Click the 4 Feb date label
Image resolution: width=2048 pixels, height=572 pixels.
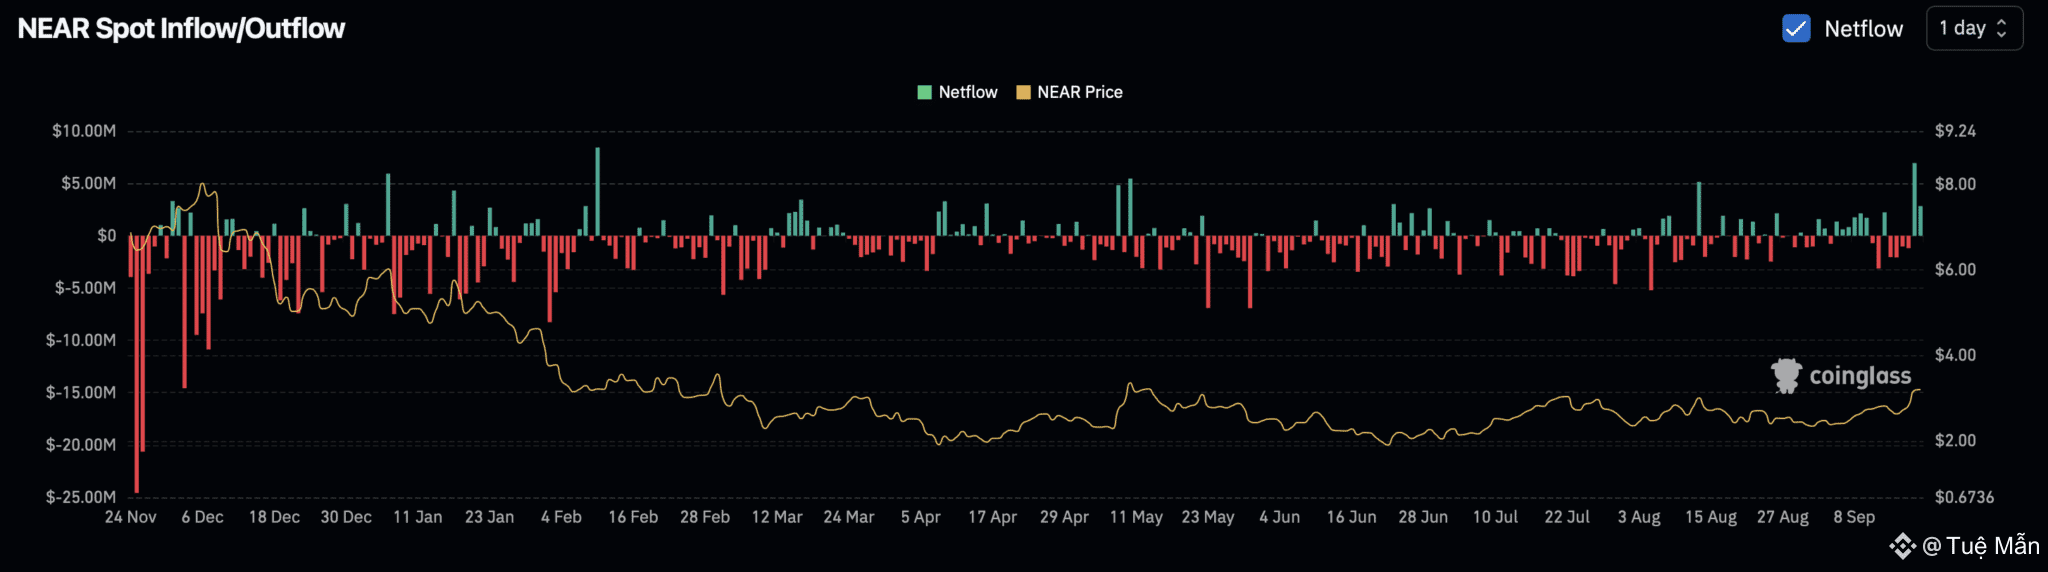tap(561, 517)
